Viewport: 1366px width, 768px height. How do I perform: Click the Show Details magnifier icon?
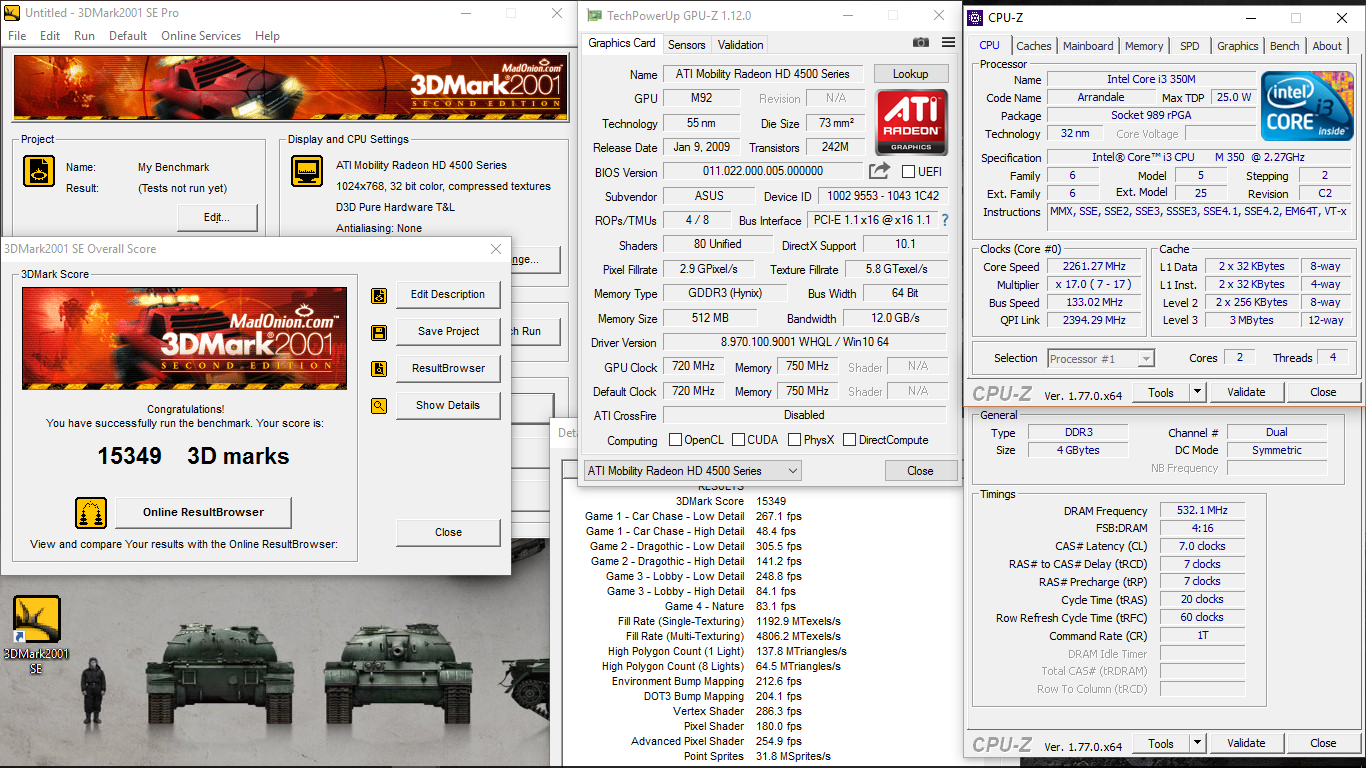379,406
